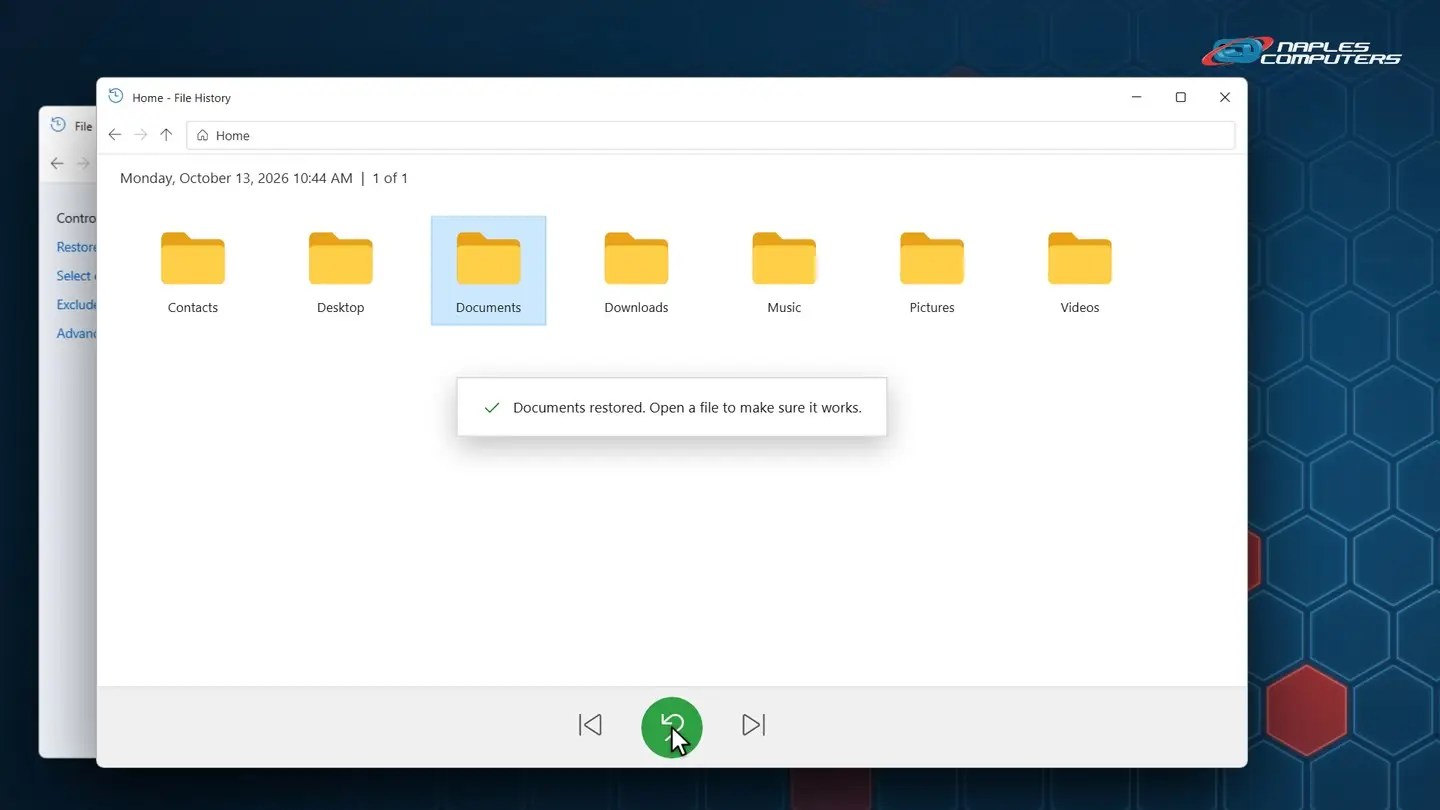The width and height of the screenshot is (1440, 810).
Task: Close the Home - File History window
Action: [x=1225, y=97]
